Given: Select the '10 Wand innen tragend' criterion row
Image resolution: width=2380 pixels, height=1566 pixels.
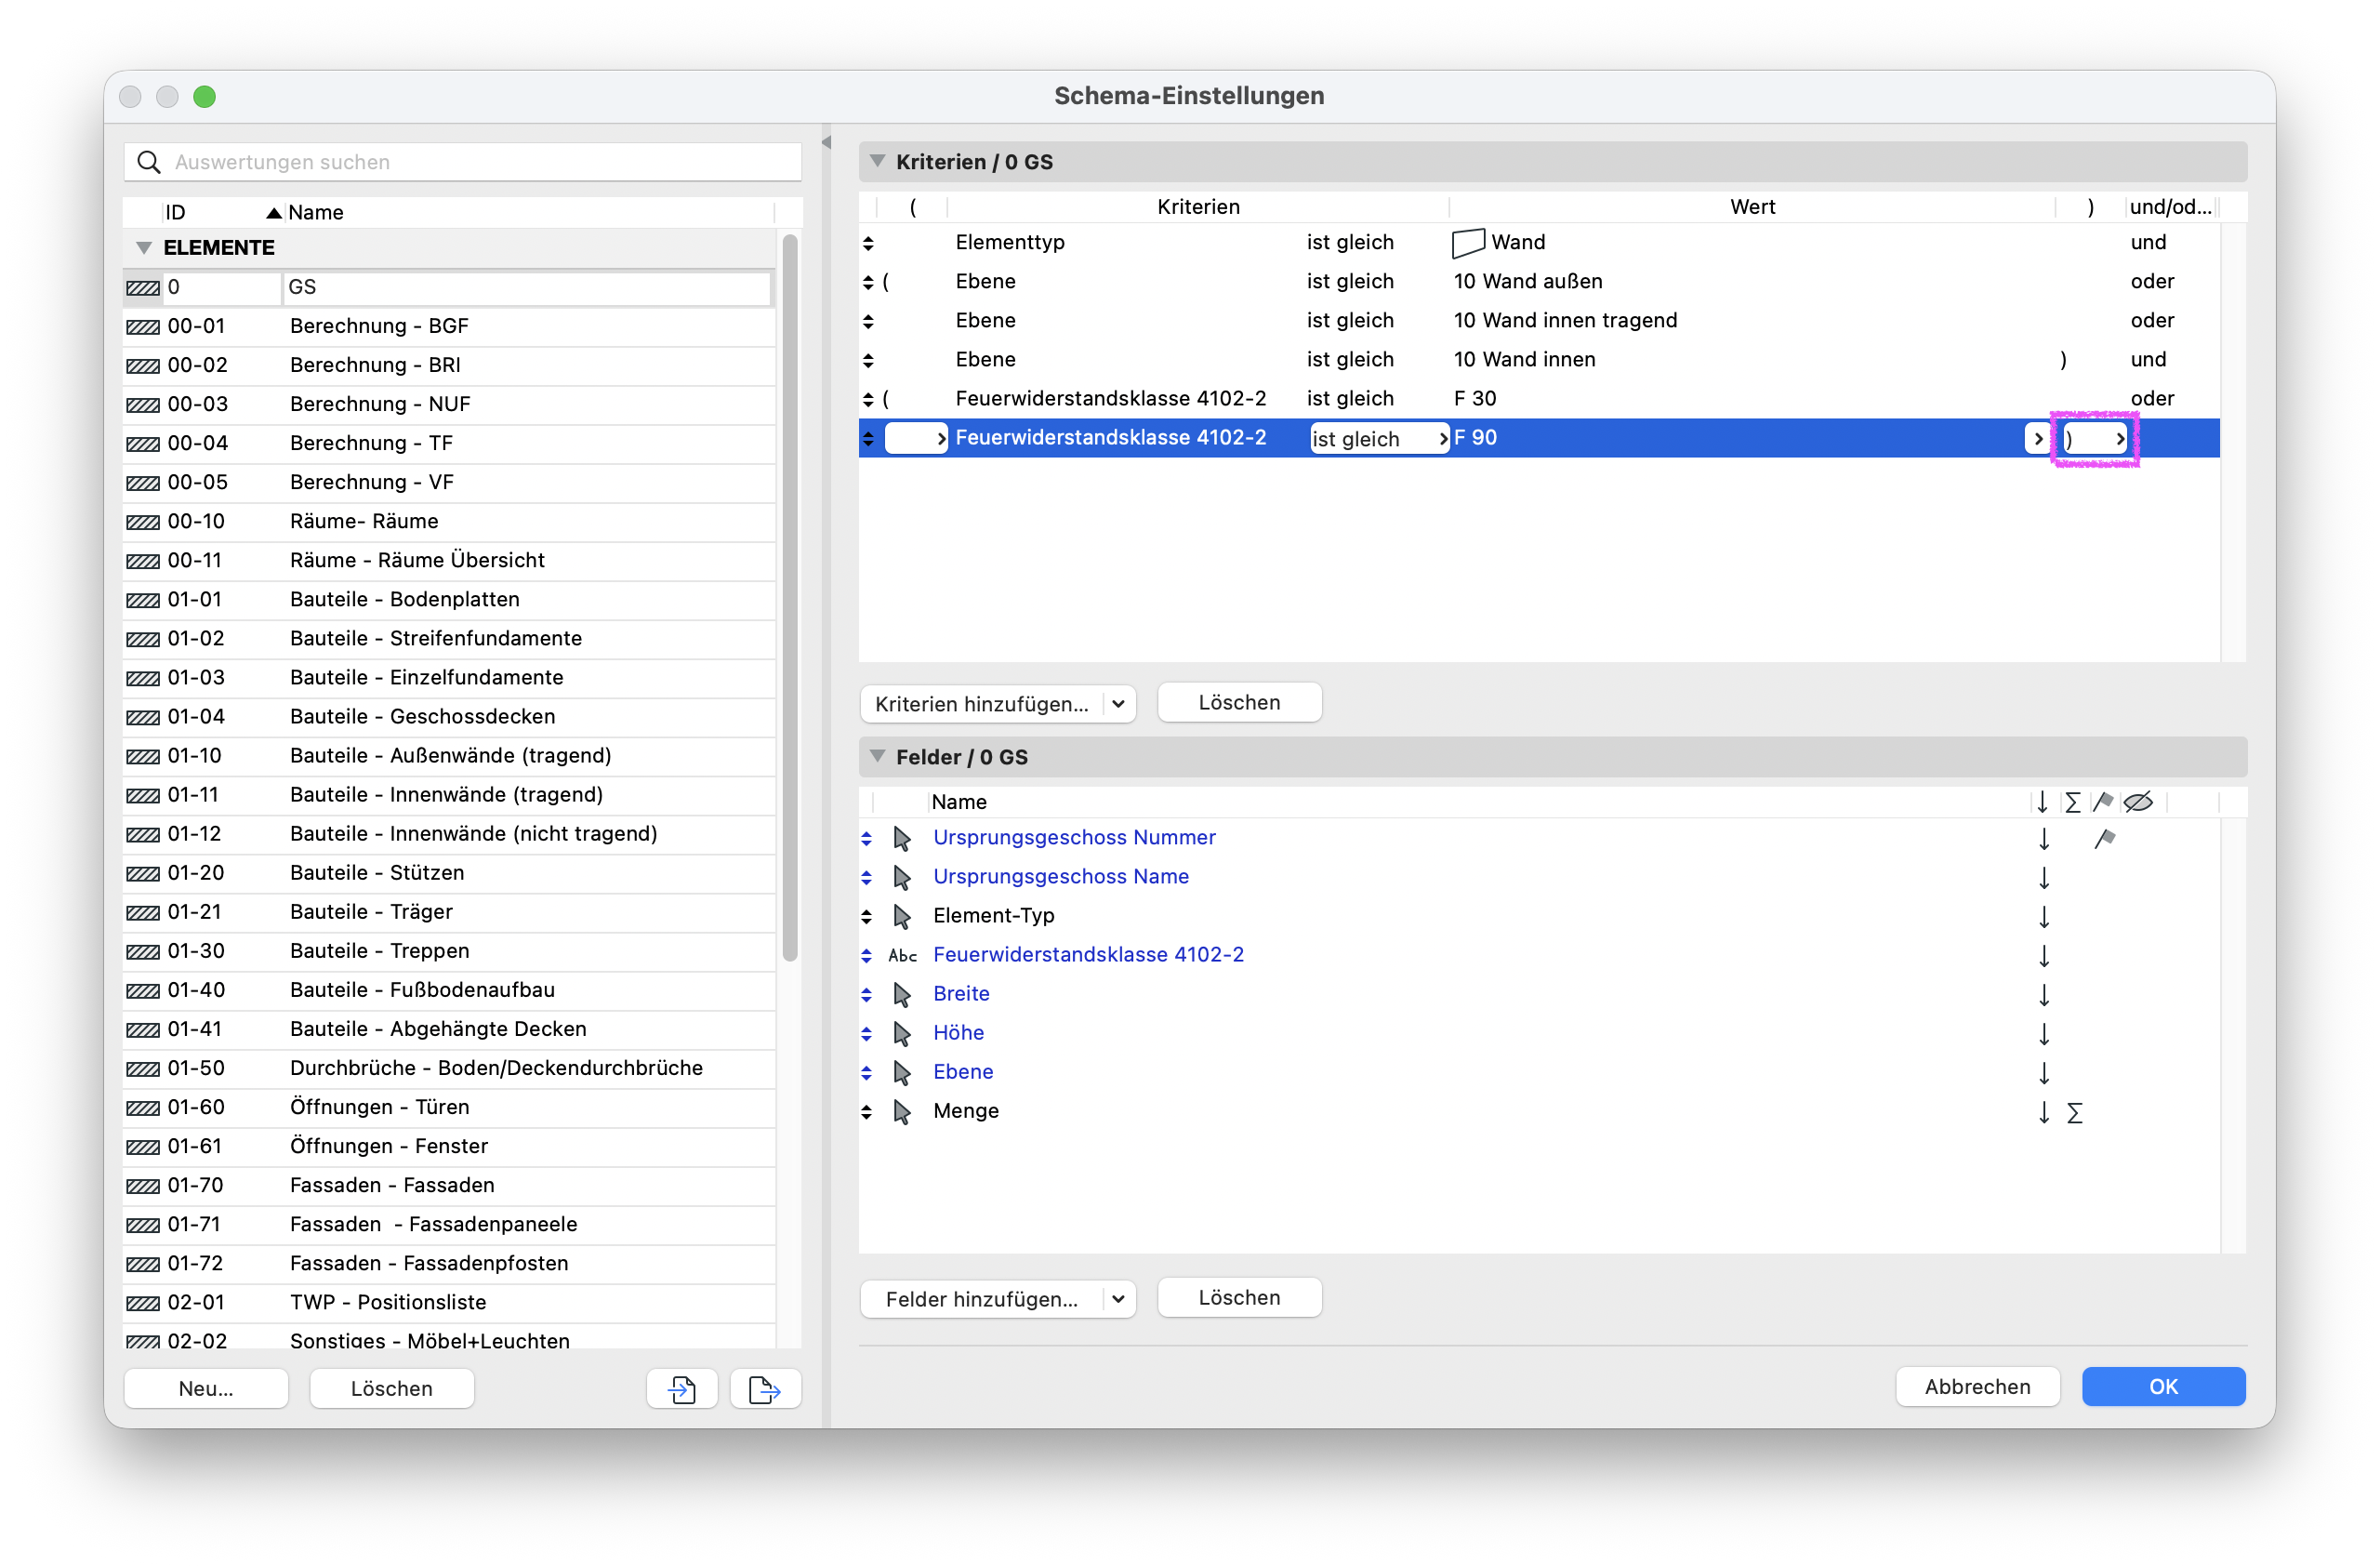Looking at the screenshot, I should [1539, 321].
